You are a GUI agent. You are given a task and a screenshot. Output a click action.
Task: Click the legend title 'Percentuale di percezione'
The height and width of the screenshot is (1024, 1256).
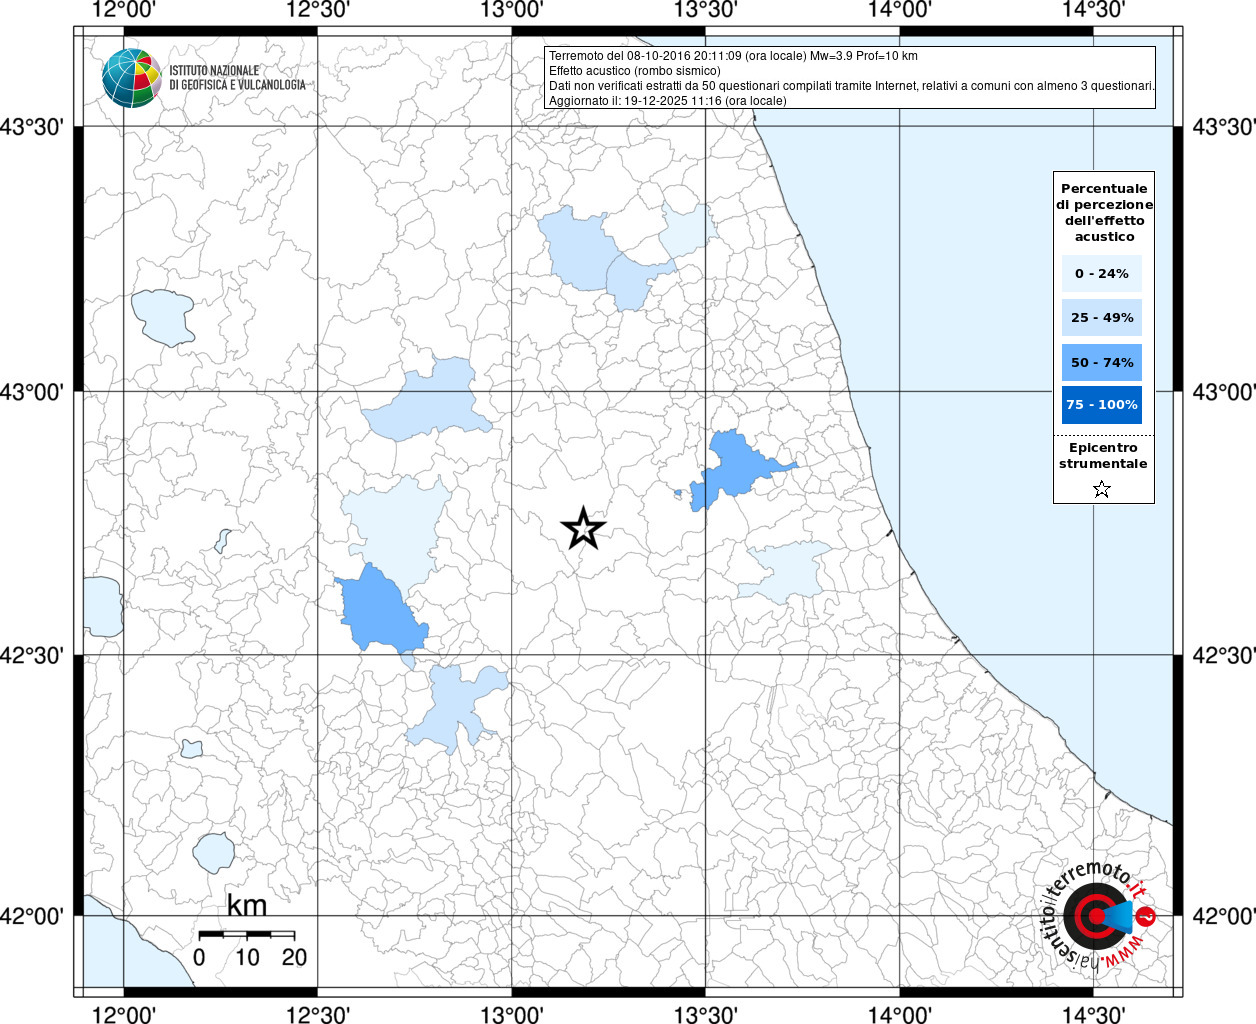(1104, 213)
